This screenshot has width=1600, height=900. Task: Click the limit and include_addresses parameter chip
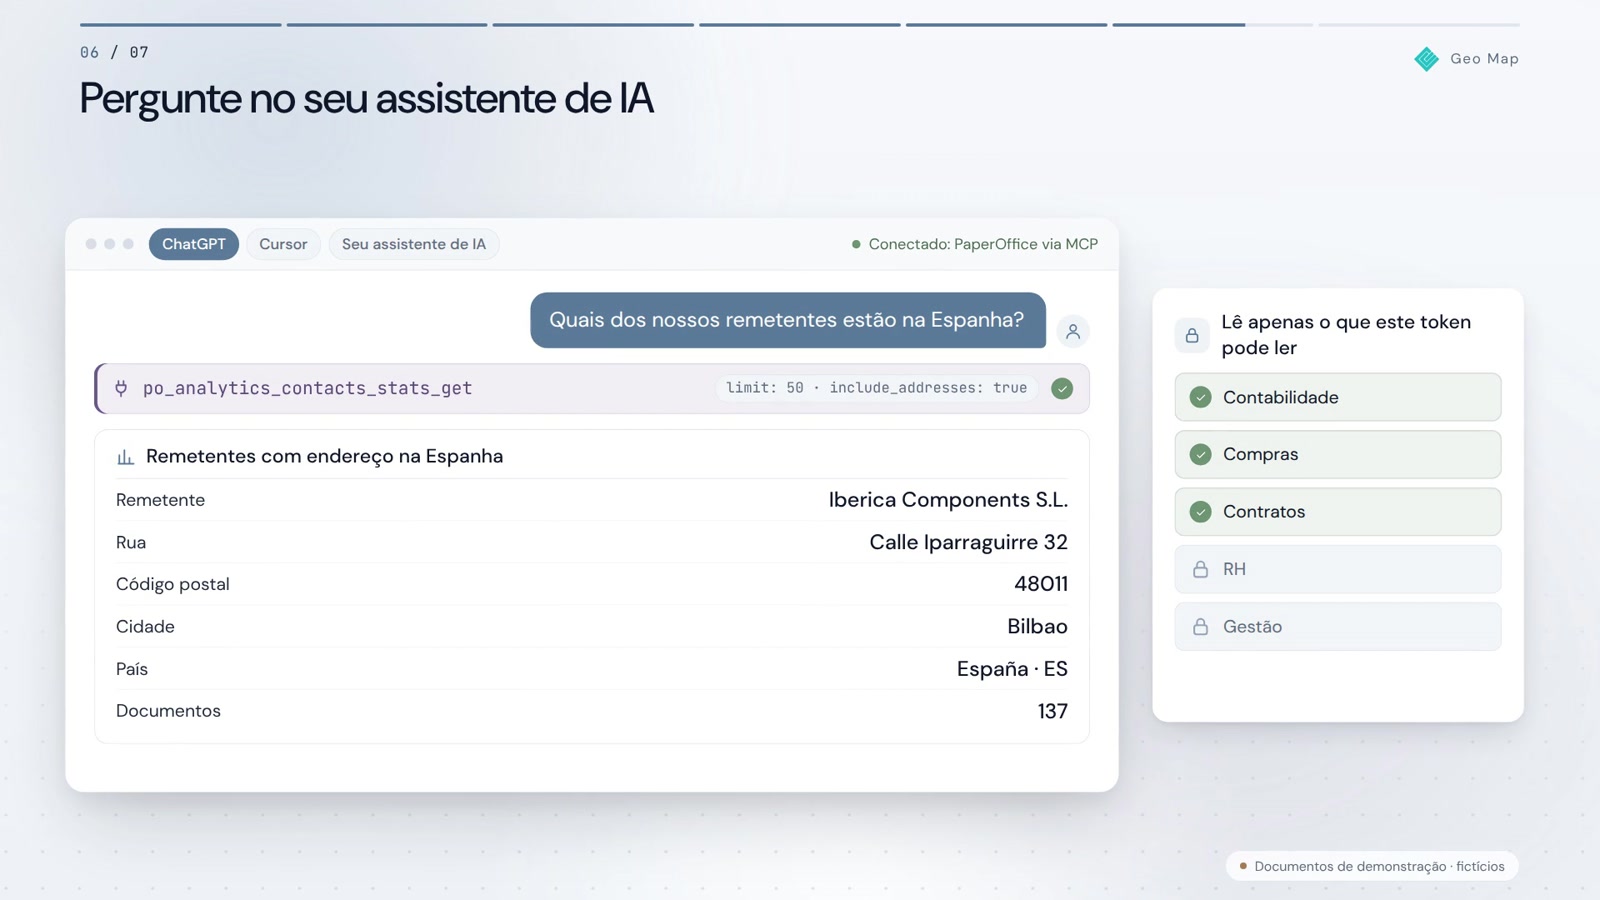[x=876, y=388]
